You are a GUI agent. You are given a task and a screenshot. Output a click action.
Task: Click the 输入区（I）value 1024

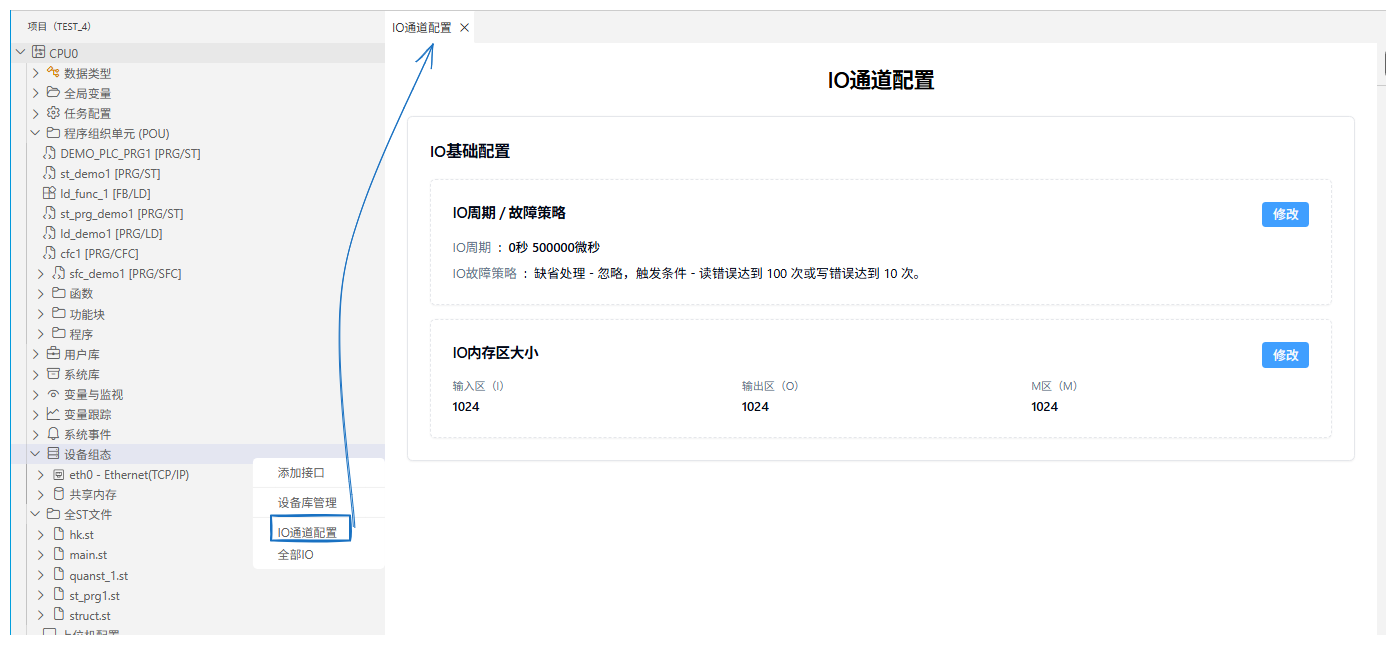tap(466, 407)
